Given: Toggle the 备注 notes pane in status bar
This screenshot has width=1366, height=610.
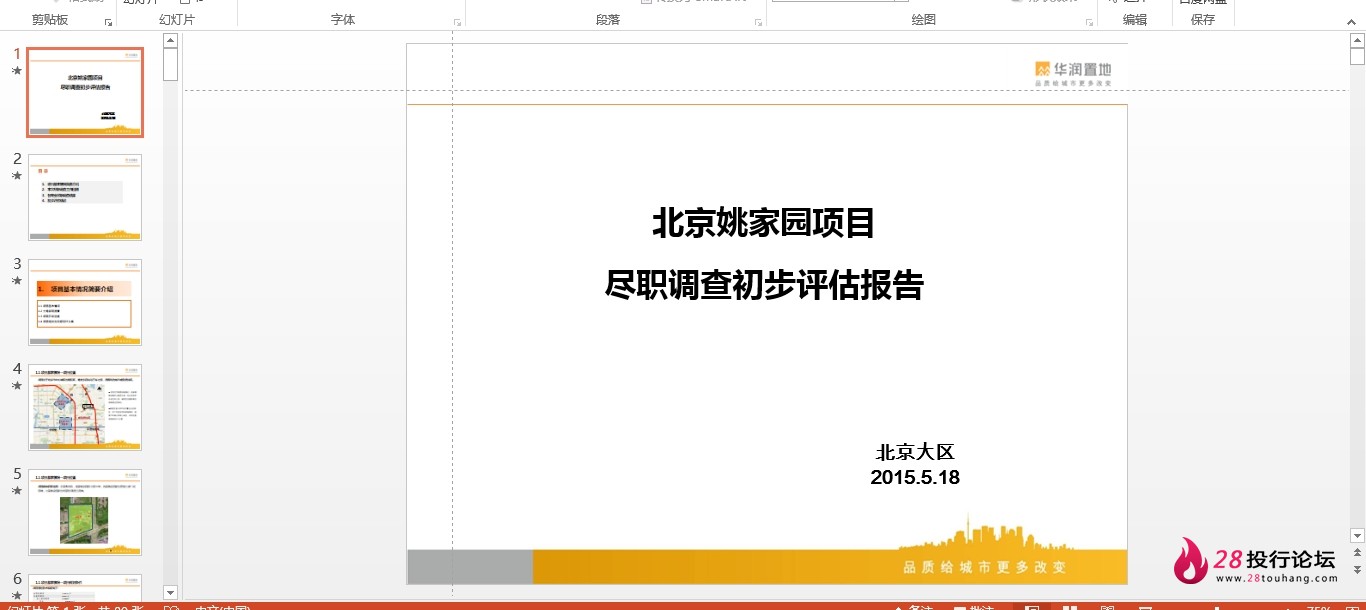Looking at the screenshot, I should [x=913, y=609].
